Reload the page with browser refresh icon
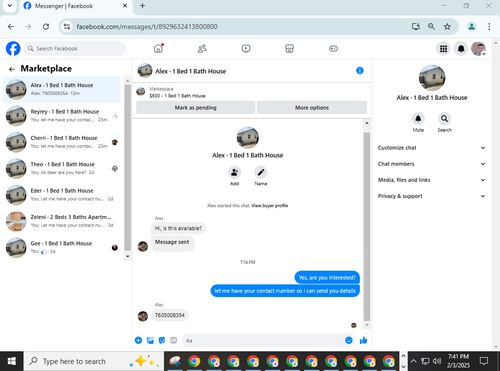 pos(46,26)
